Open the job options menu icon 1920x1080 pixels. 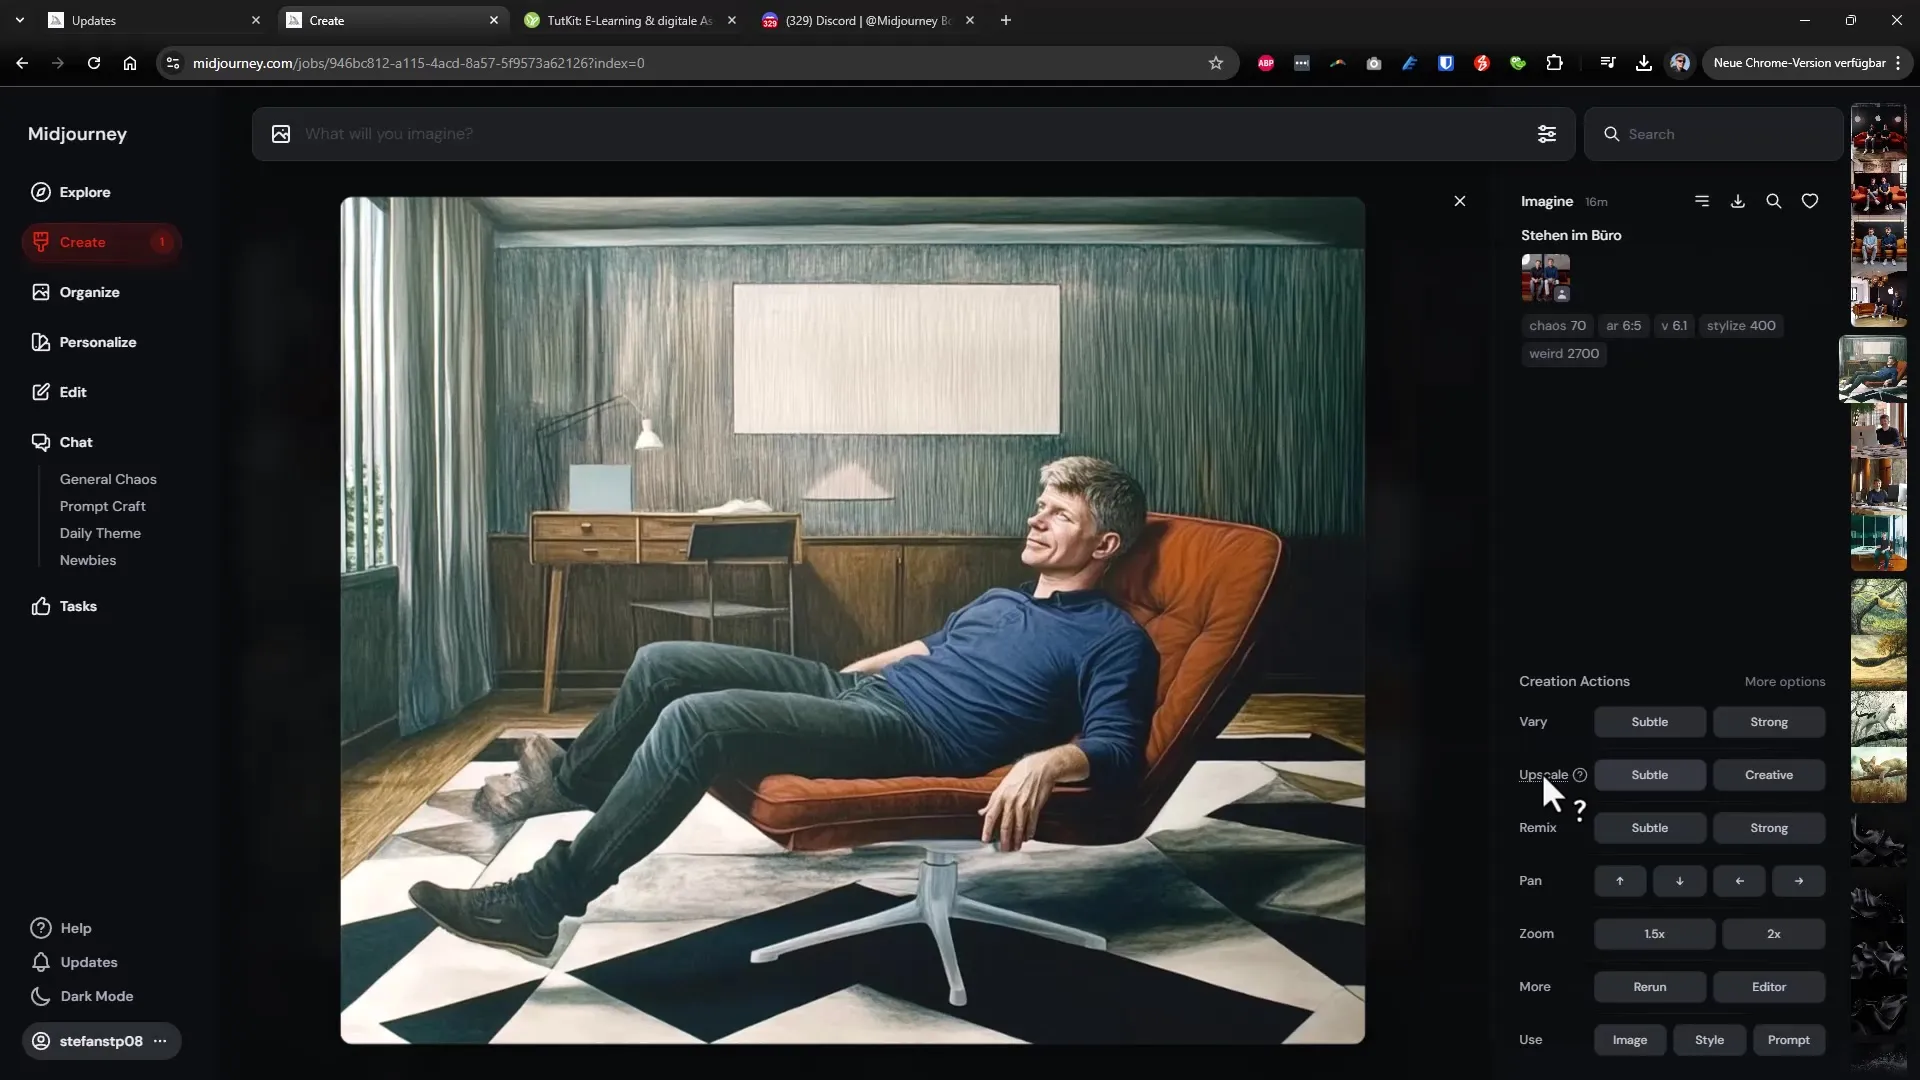[1702, 201]
